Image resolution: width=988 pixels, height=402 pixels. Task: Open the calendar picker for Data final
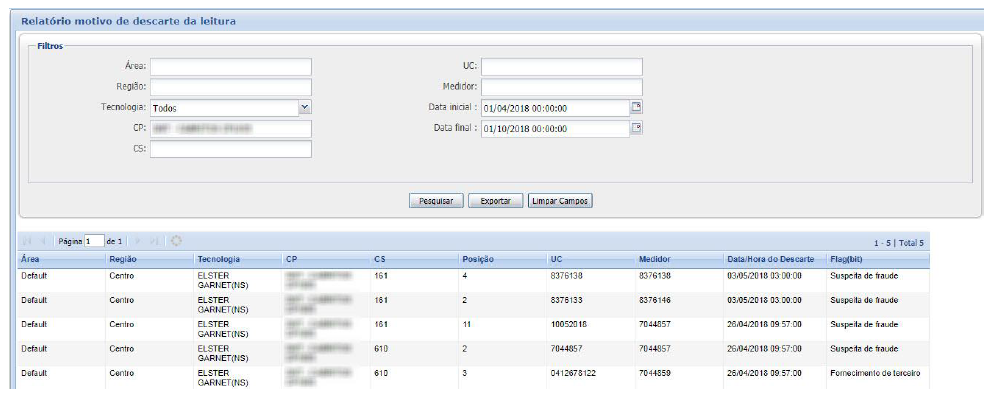point(636,128)
